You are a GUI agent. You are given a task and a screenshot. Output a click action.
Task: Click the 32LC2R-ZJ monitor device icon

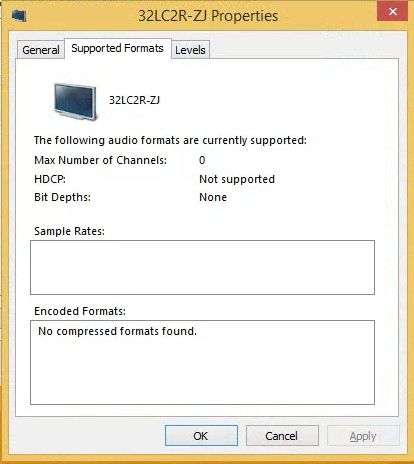pos(75,102)
